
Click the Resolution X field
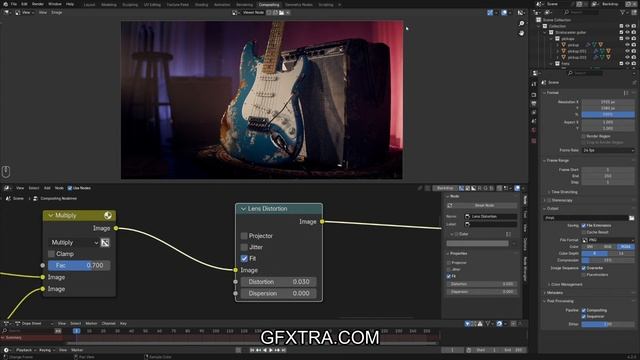[608, 102]
